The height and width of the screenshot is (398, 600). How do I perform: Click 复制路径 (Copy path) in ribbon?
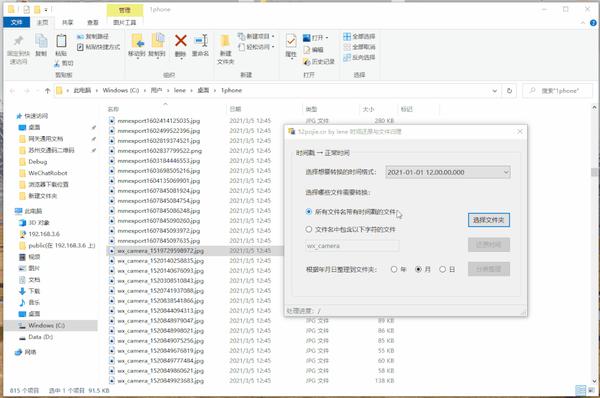(93, 37)
